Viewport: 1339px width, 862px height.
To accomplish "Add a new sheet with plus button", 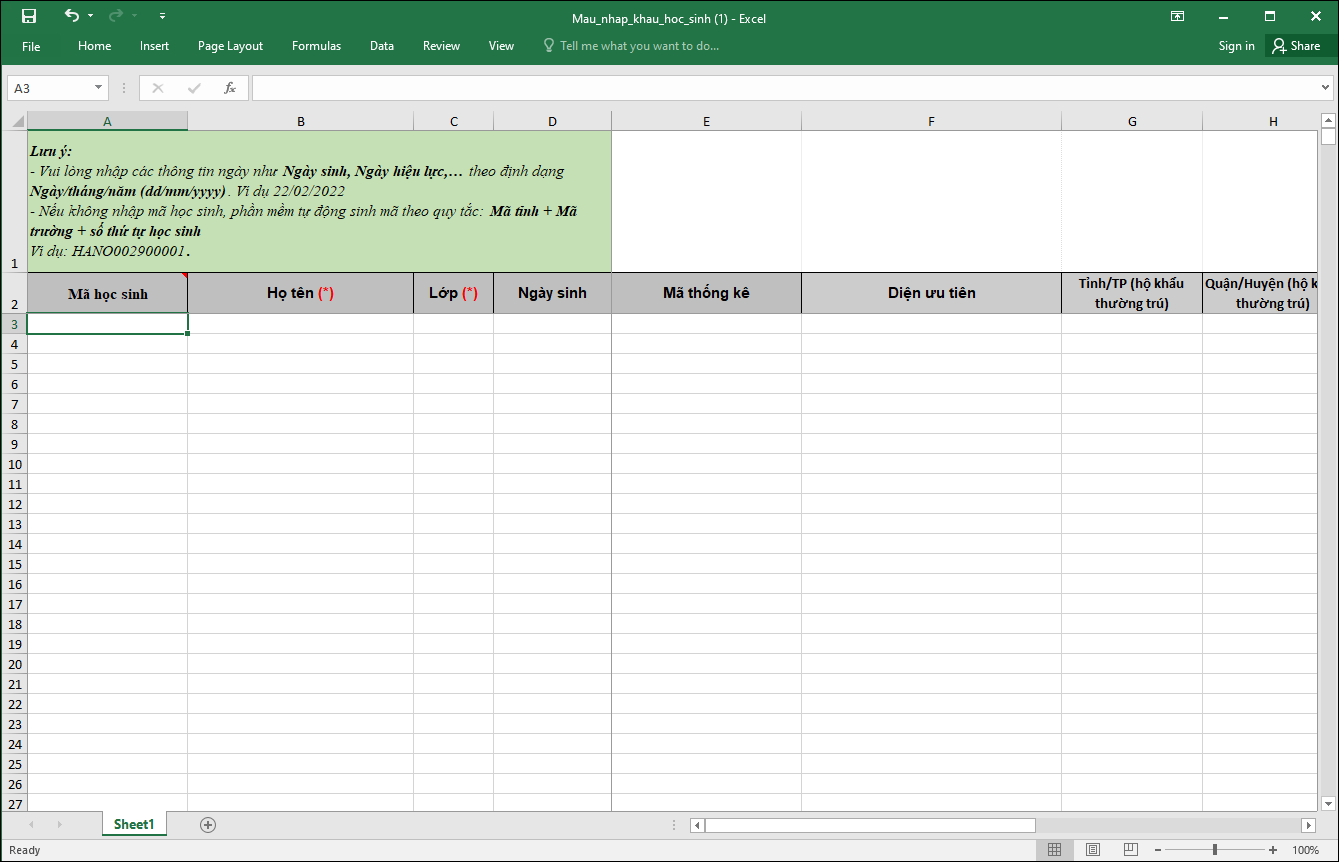I will pos(208,825).
